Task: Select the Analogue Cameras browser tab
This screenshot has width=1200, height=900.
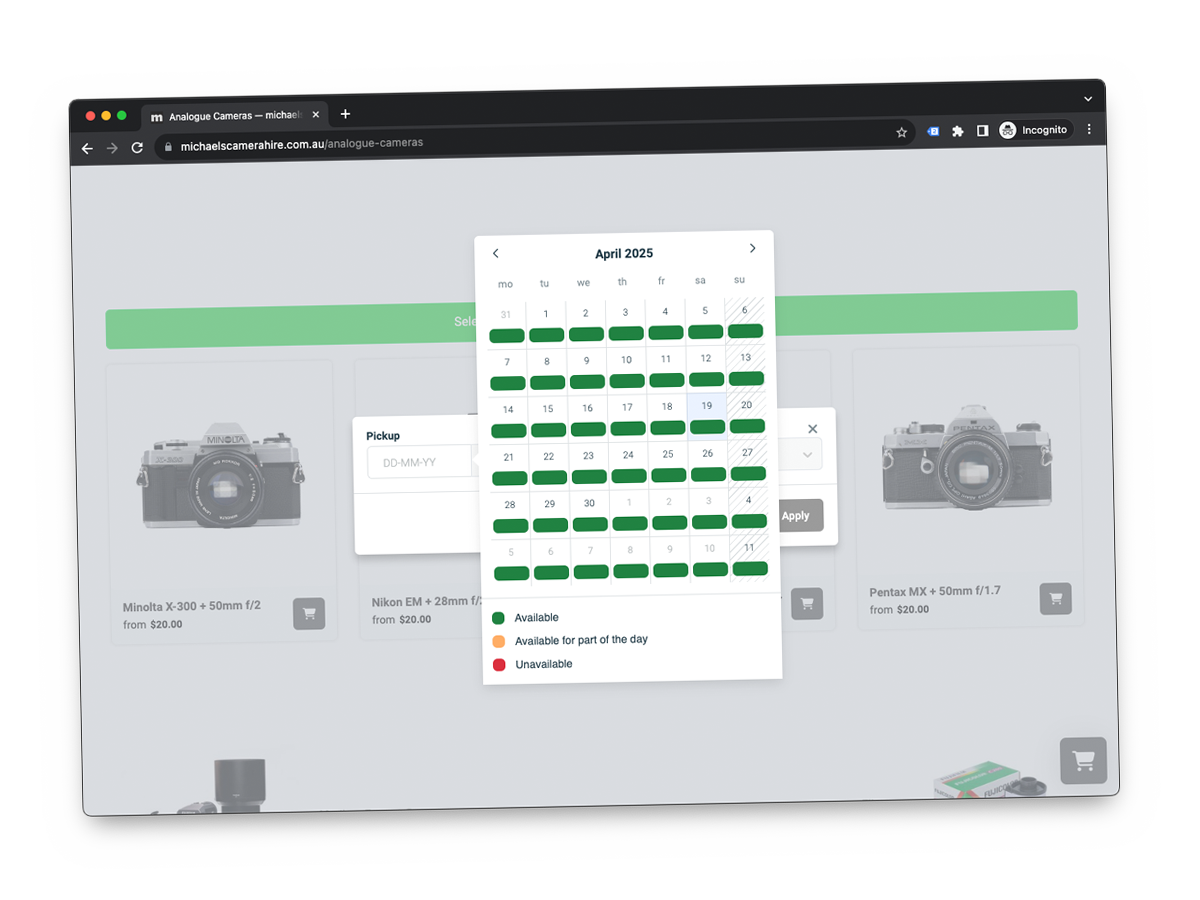Action: [230, 114]
